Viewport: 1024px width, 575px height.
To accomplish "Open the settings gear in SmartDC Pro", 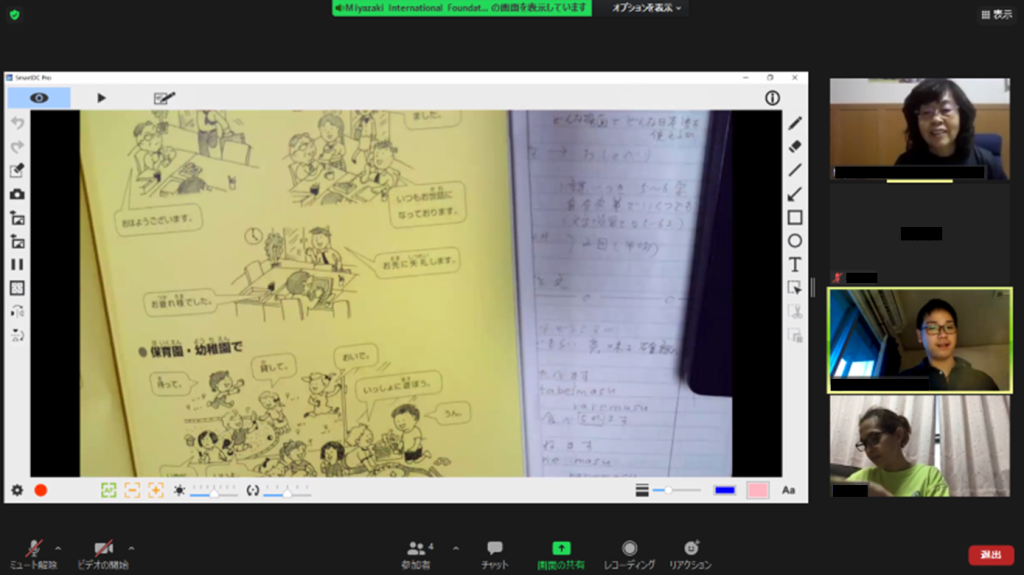I will click(x=18, y=490).
